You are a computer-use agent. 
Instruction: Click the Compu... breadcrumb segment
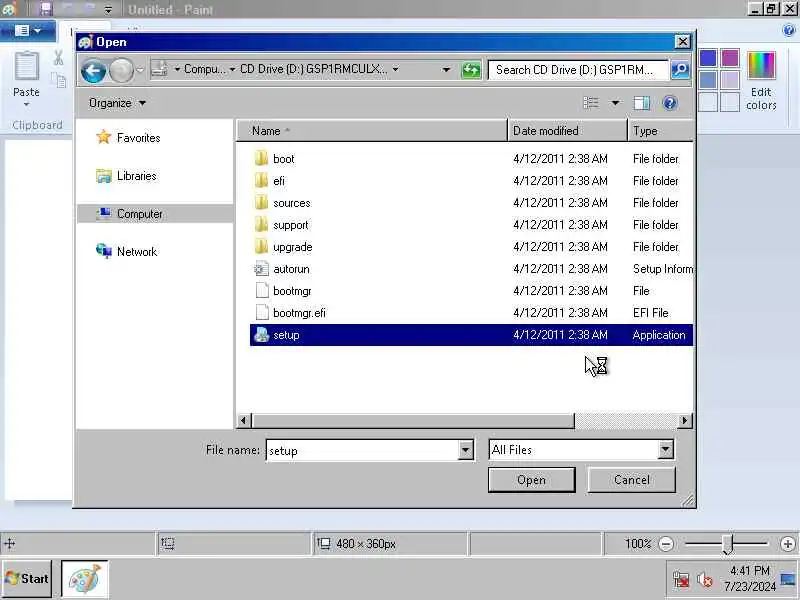pos(204,69)
